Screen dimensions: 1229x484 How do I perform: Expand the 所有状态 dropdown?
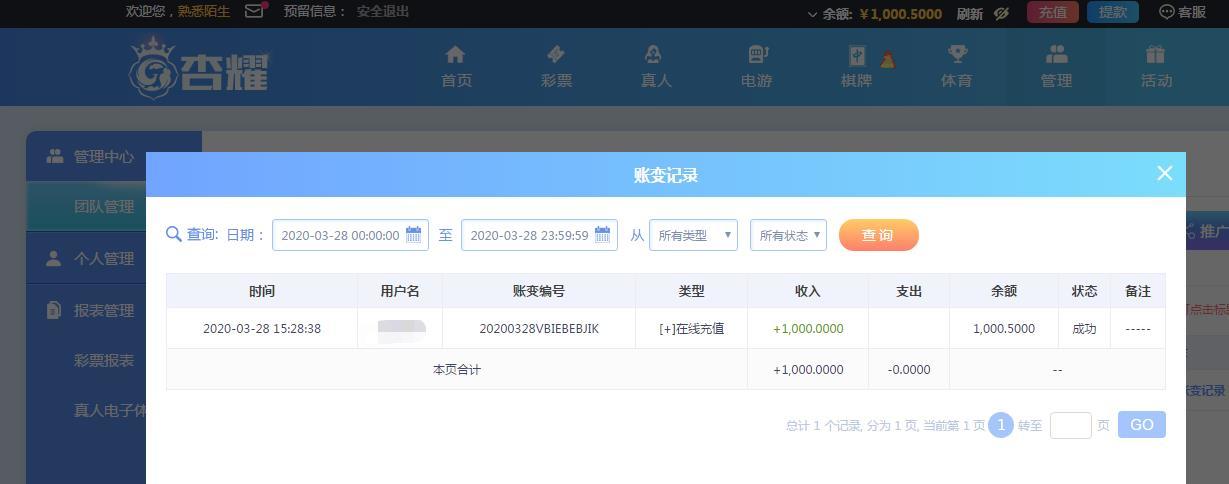click(788, 235)
